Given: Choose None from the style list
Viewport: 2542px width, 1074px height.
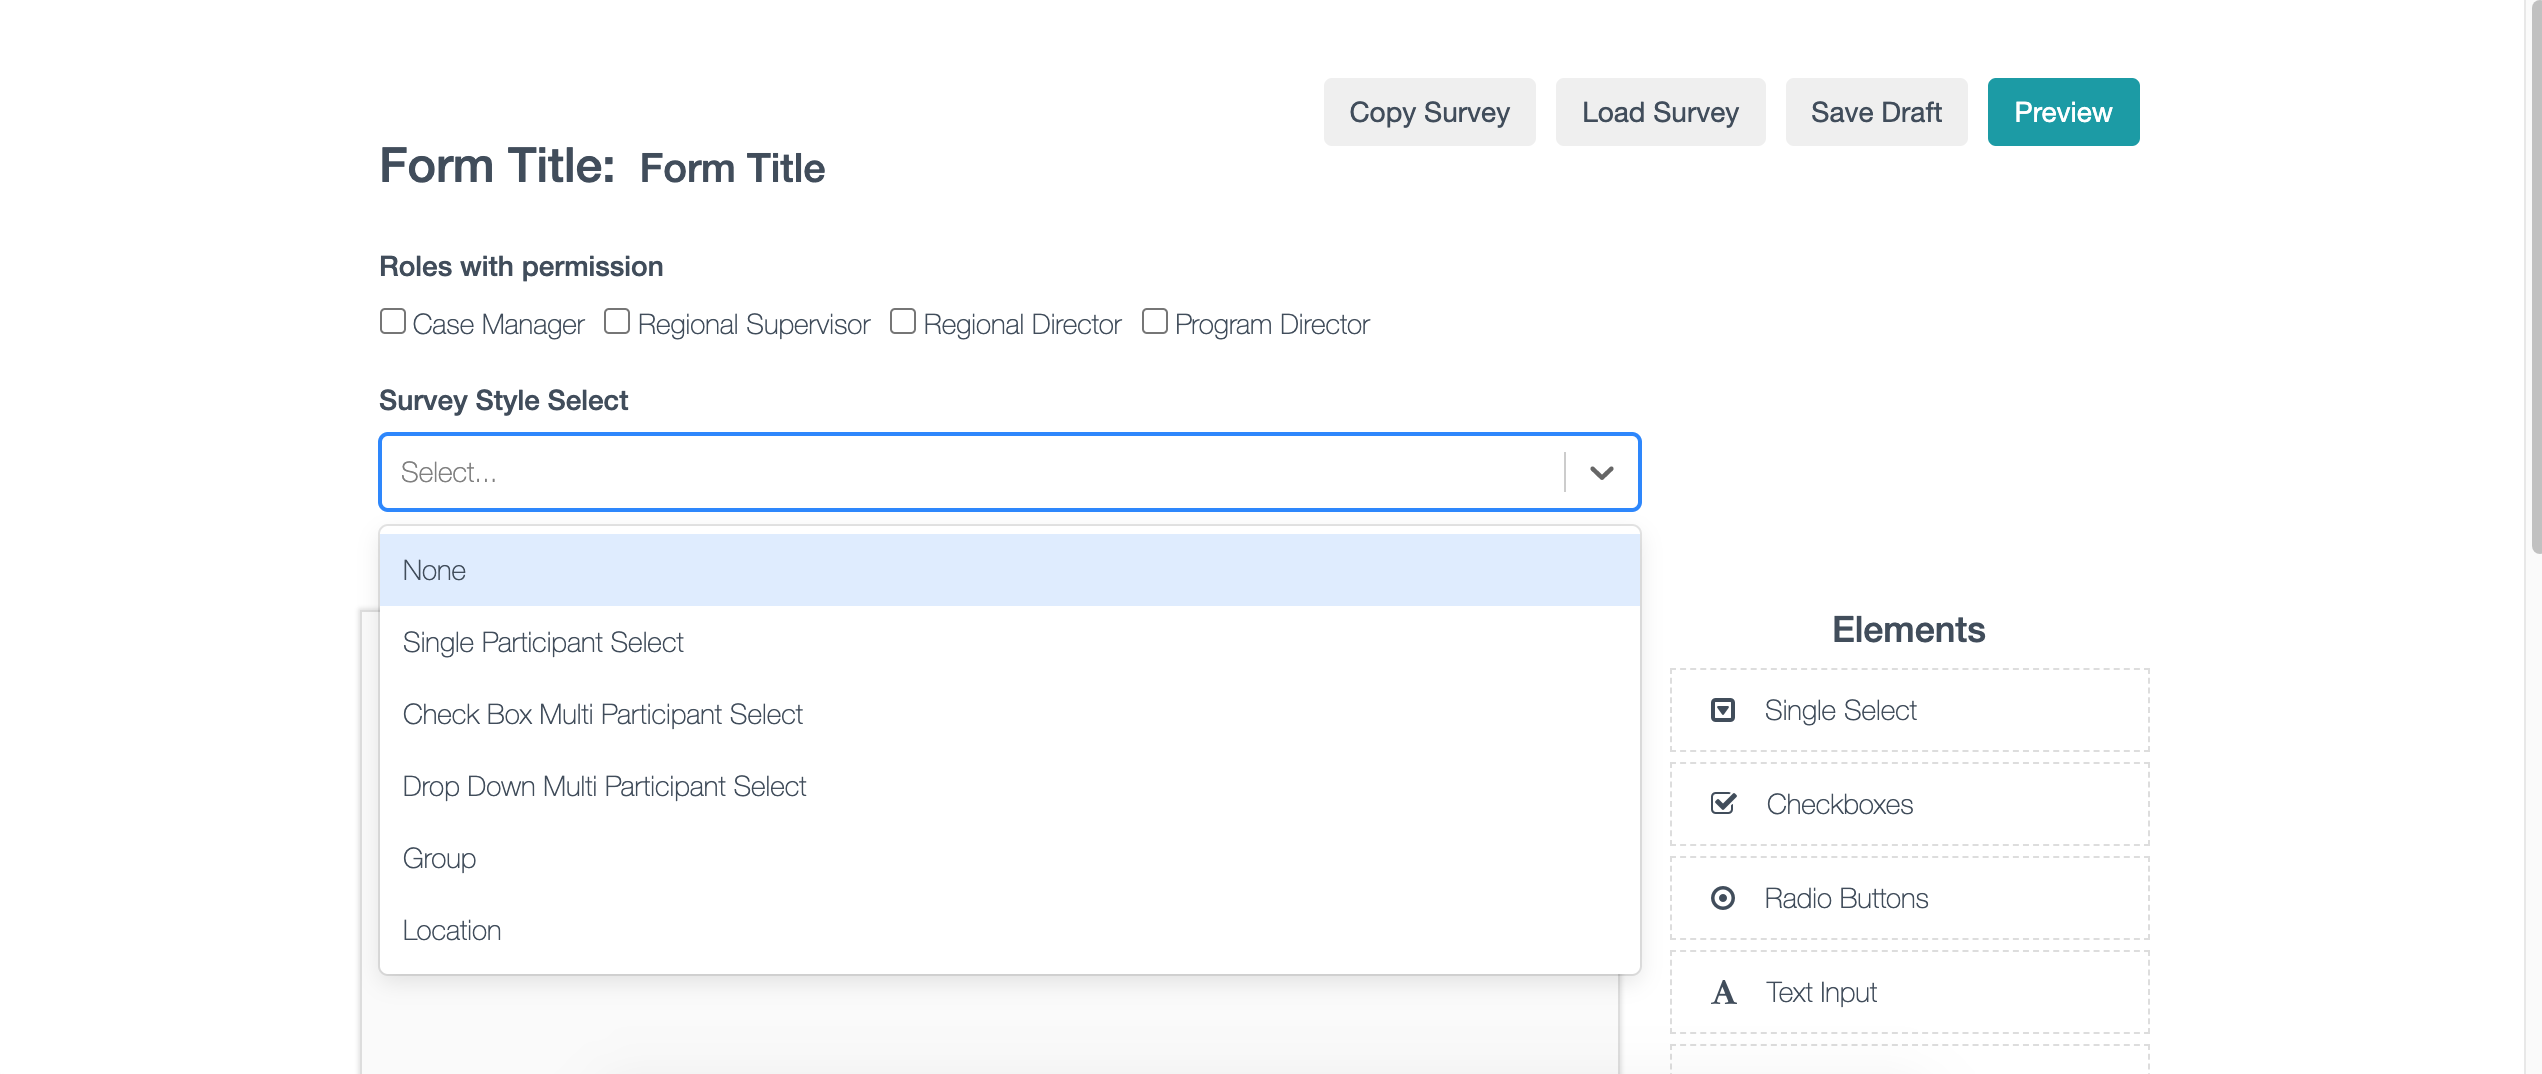Looking at the screenshot, I should [x=434, y=570].
